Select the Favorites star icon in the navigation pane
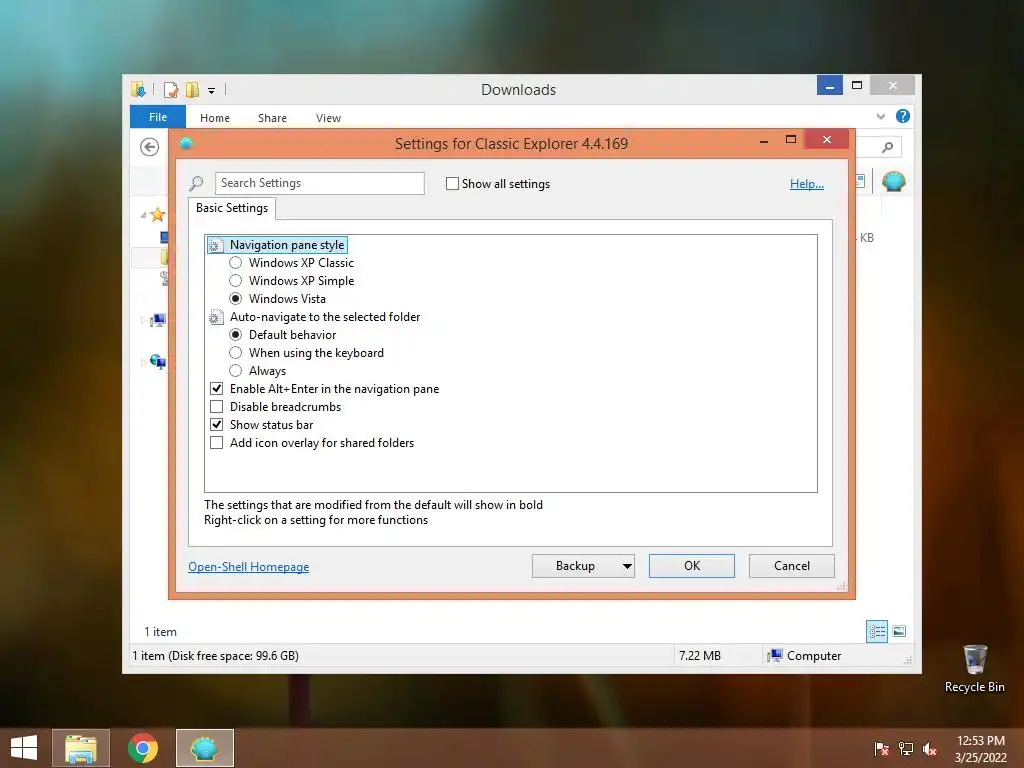 (157, 214)
